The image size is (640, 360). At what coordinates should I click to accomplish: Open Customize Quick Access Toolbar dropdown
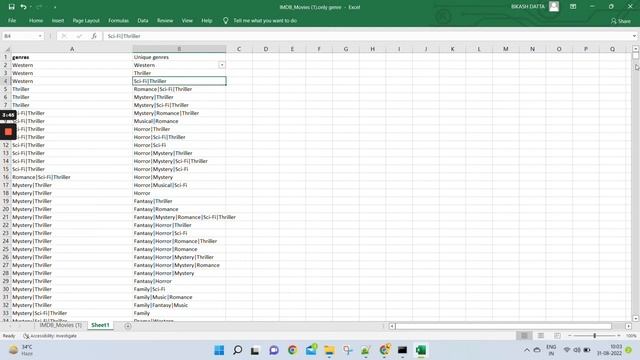click(x=55, y=7)
